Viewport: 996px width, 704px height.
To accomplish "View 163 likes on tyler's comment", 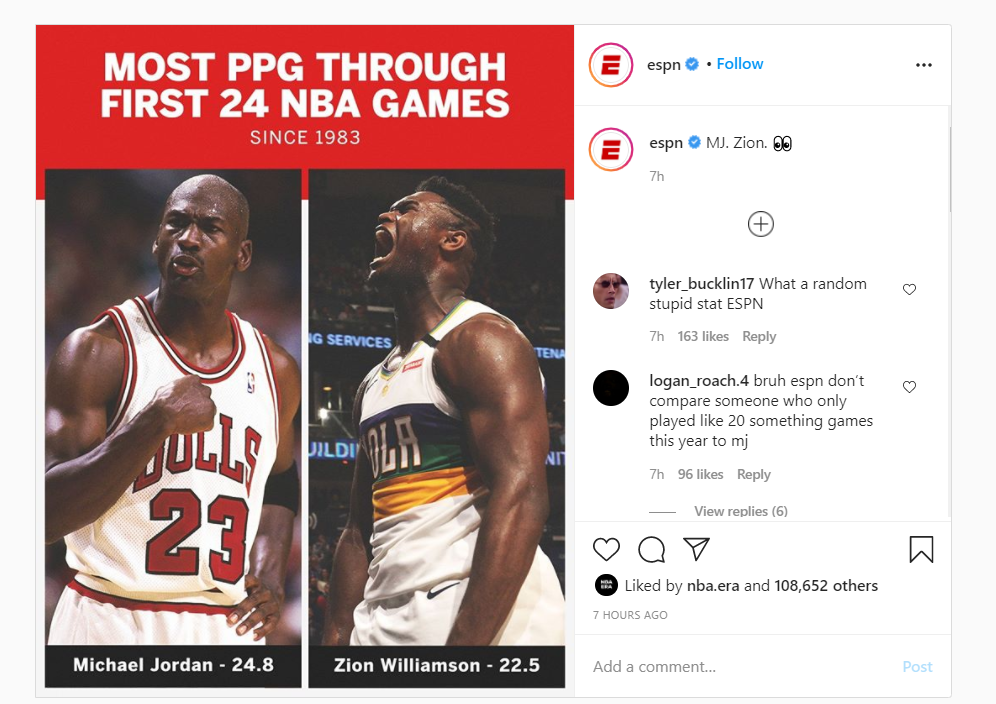I will point(703,336).
